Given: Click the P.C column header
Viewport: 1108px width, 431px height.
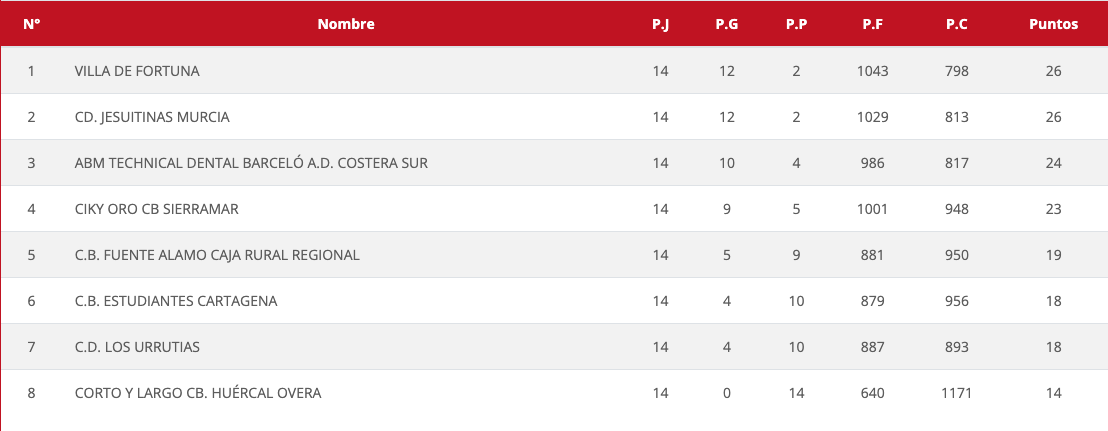Looking at the screenshot, I should click(x=956, y=24).
